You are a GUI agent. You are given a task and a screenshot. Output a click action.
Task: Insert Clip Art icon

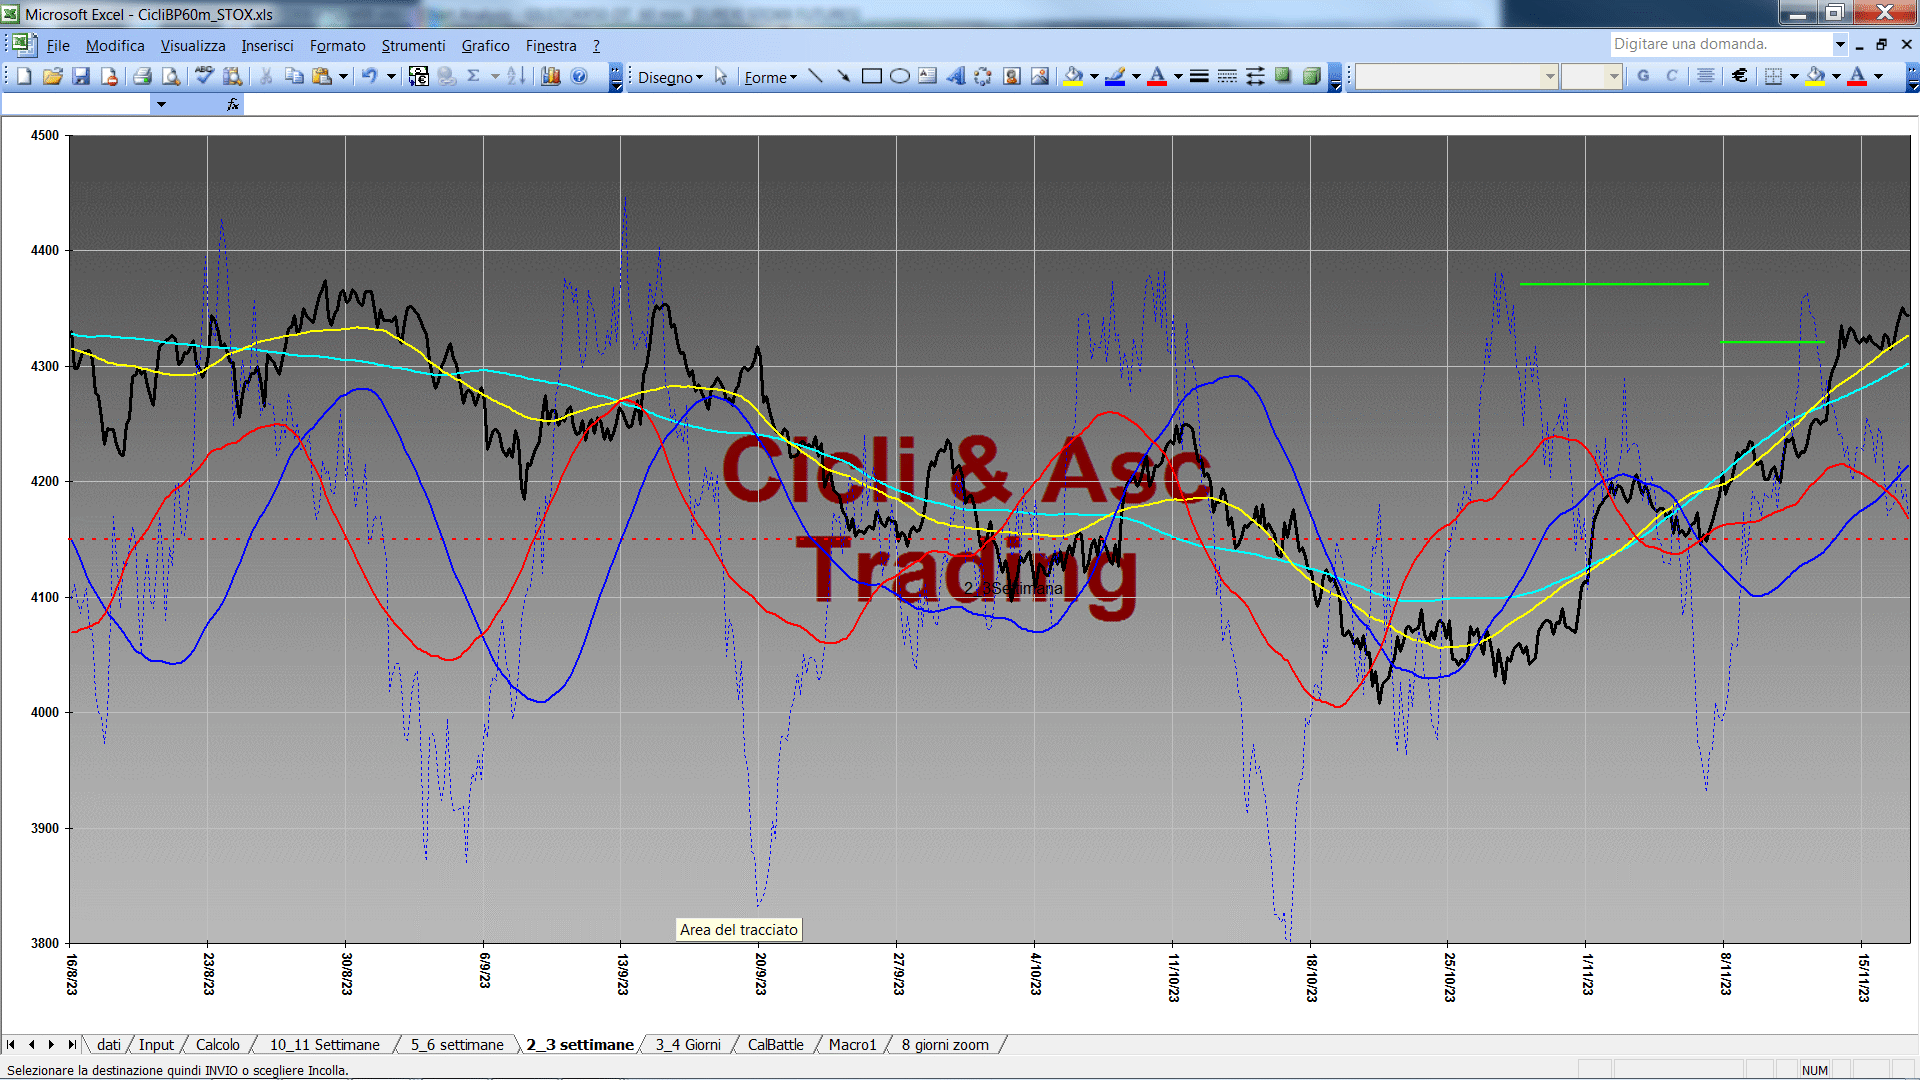point(1012,76)
